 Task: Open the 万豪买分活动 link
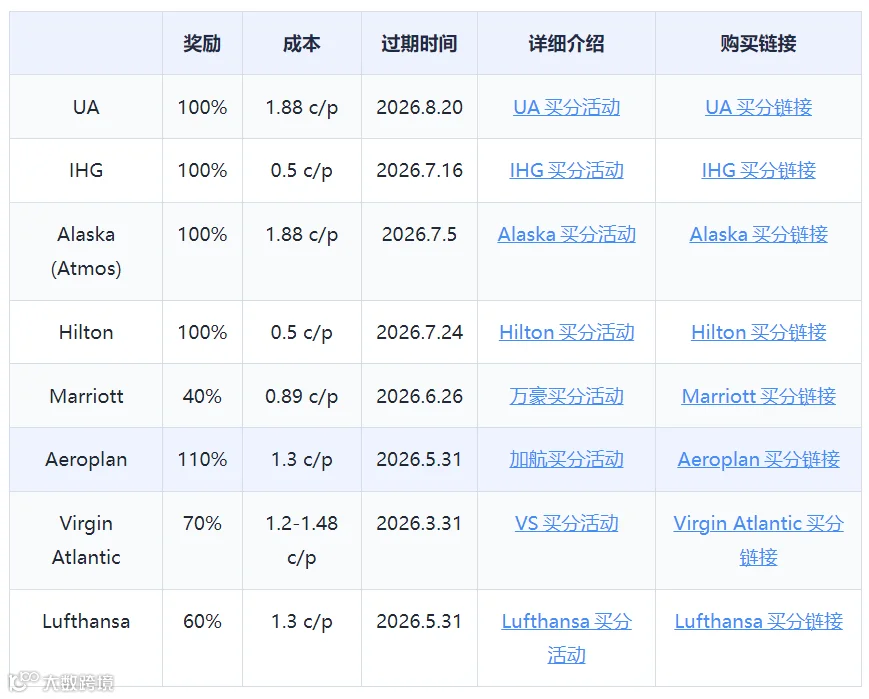pyautogui.click(x=566, y=396)
